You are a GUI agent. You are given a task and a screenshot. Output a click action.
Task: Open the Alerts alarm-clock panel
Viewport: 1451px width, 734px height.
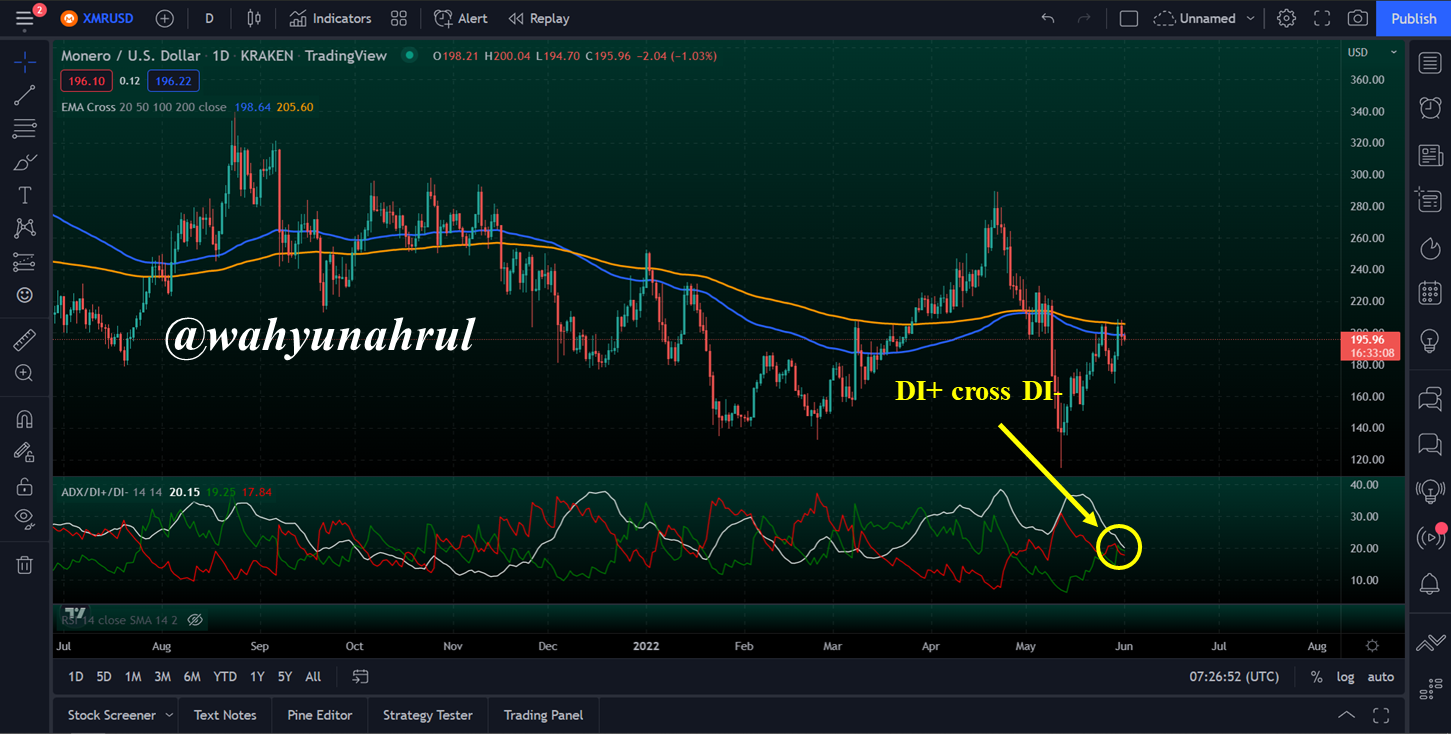click(1431, 107)
